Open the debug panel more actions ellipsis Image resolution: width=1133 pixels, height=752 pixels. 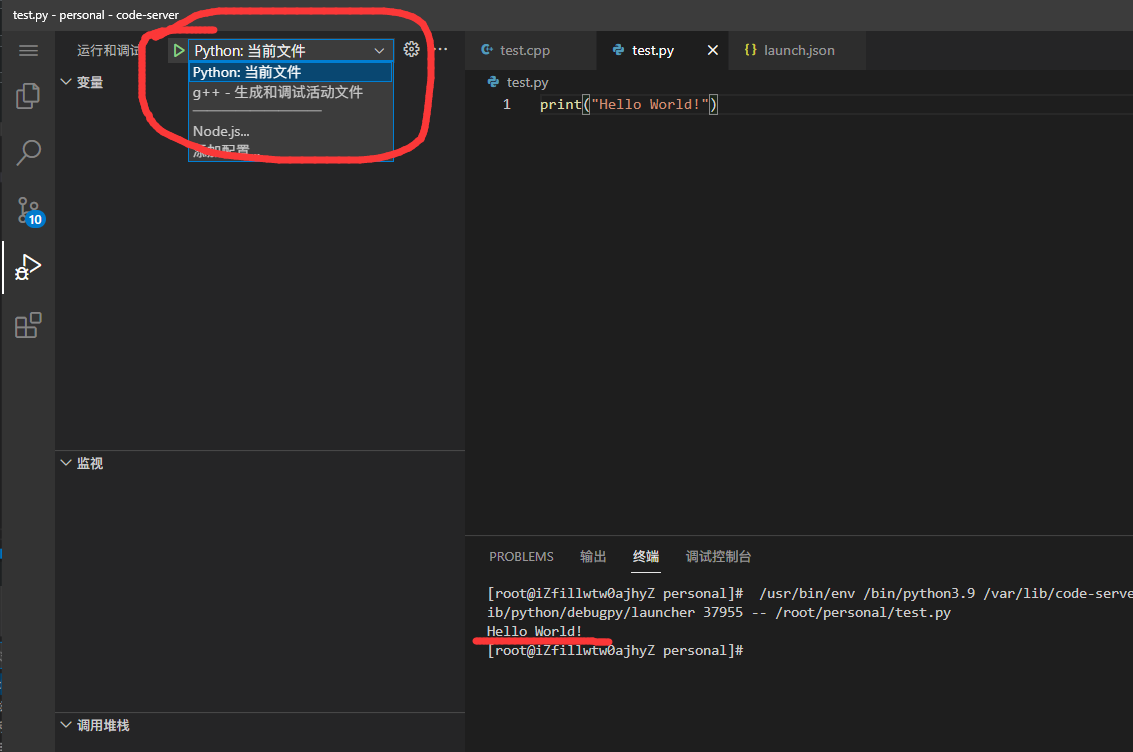(440, 49)
